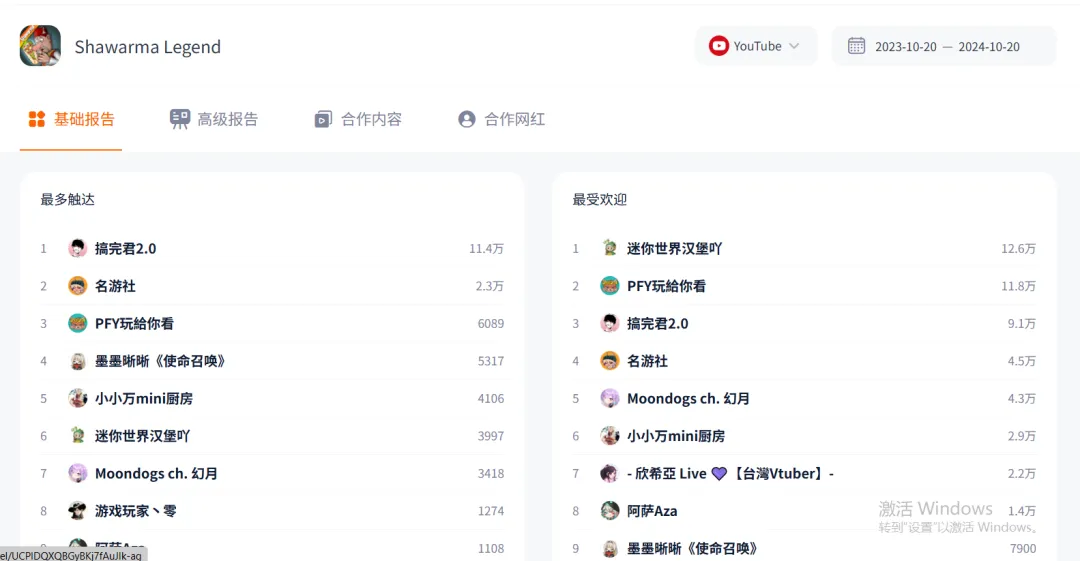Switch to the 高级报告 tab

[214, 119]
